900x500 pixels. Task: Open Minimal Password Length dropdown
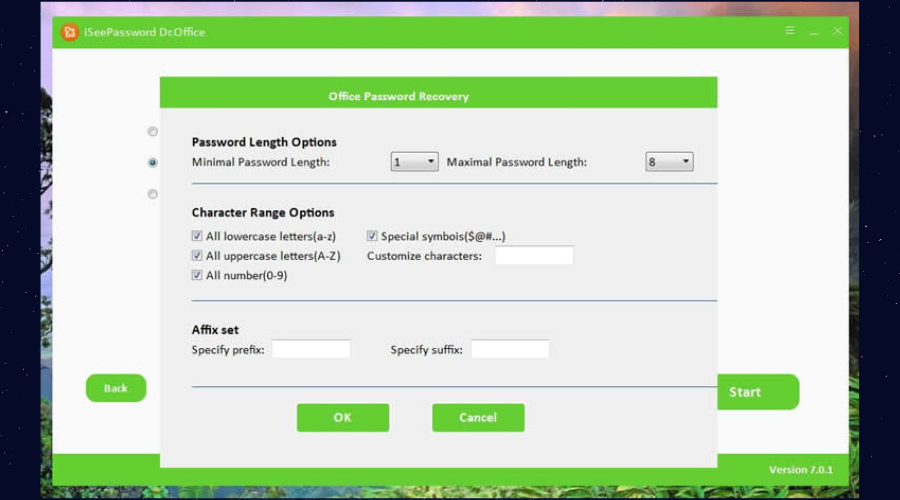(x=414, y=162)
